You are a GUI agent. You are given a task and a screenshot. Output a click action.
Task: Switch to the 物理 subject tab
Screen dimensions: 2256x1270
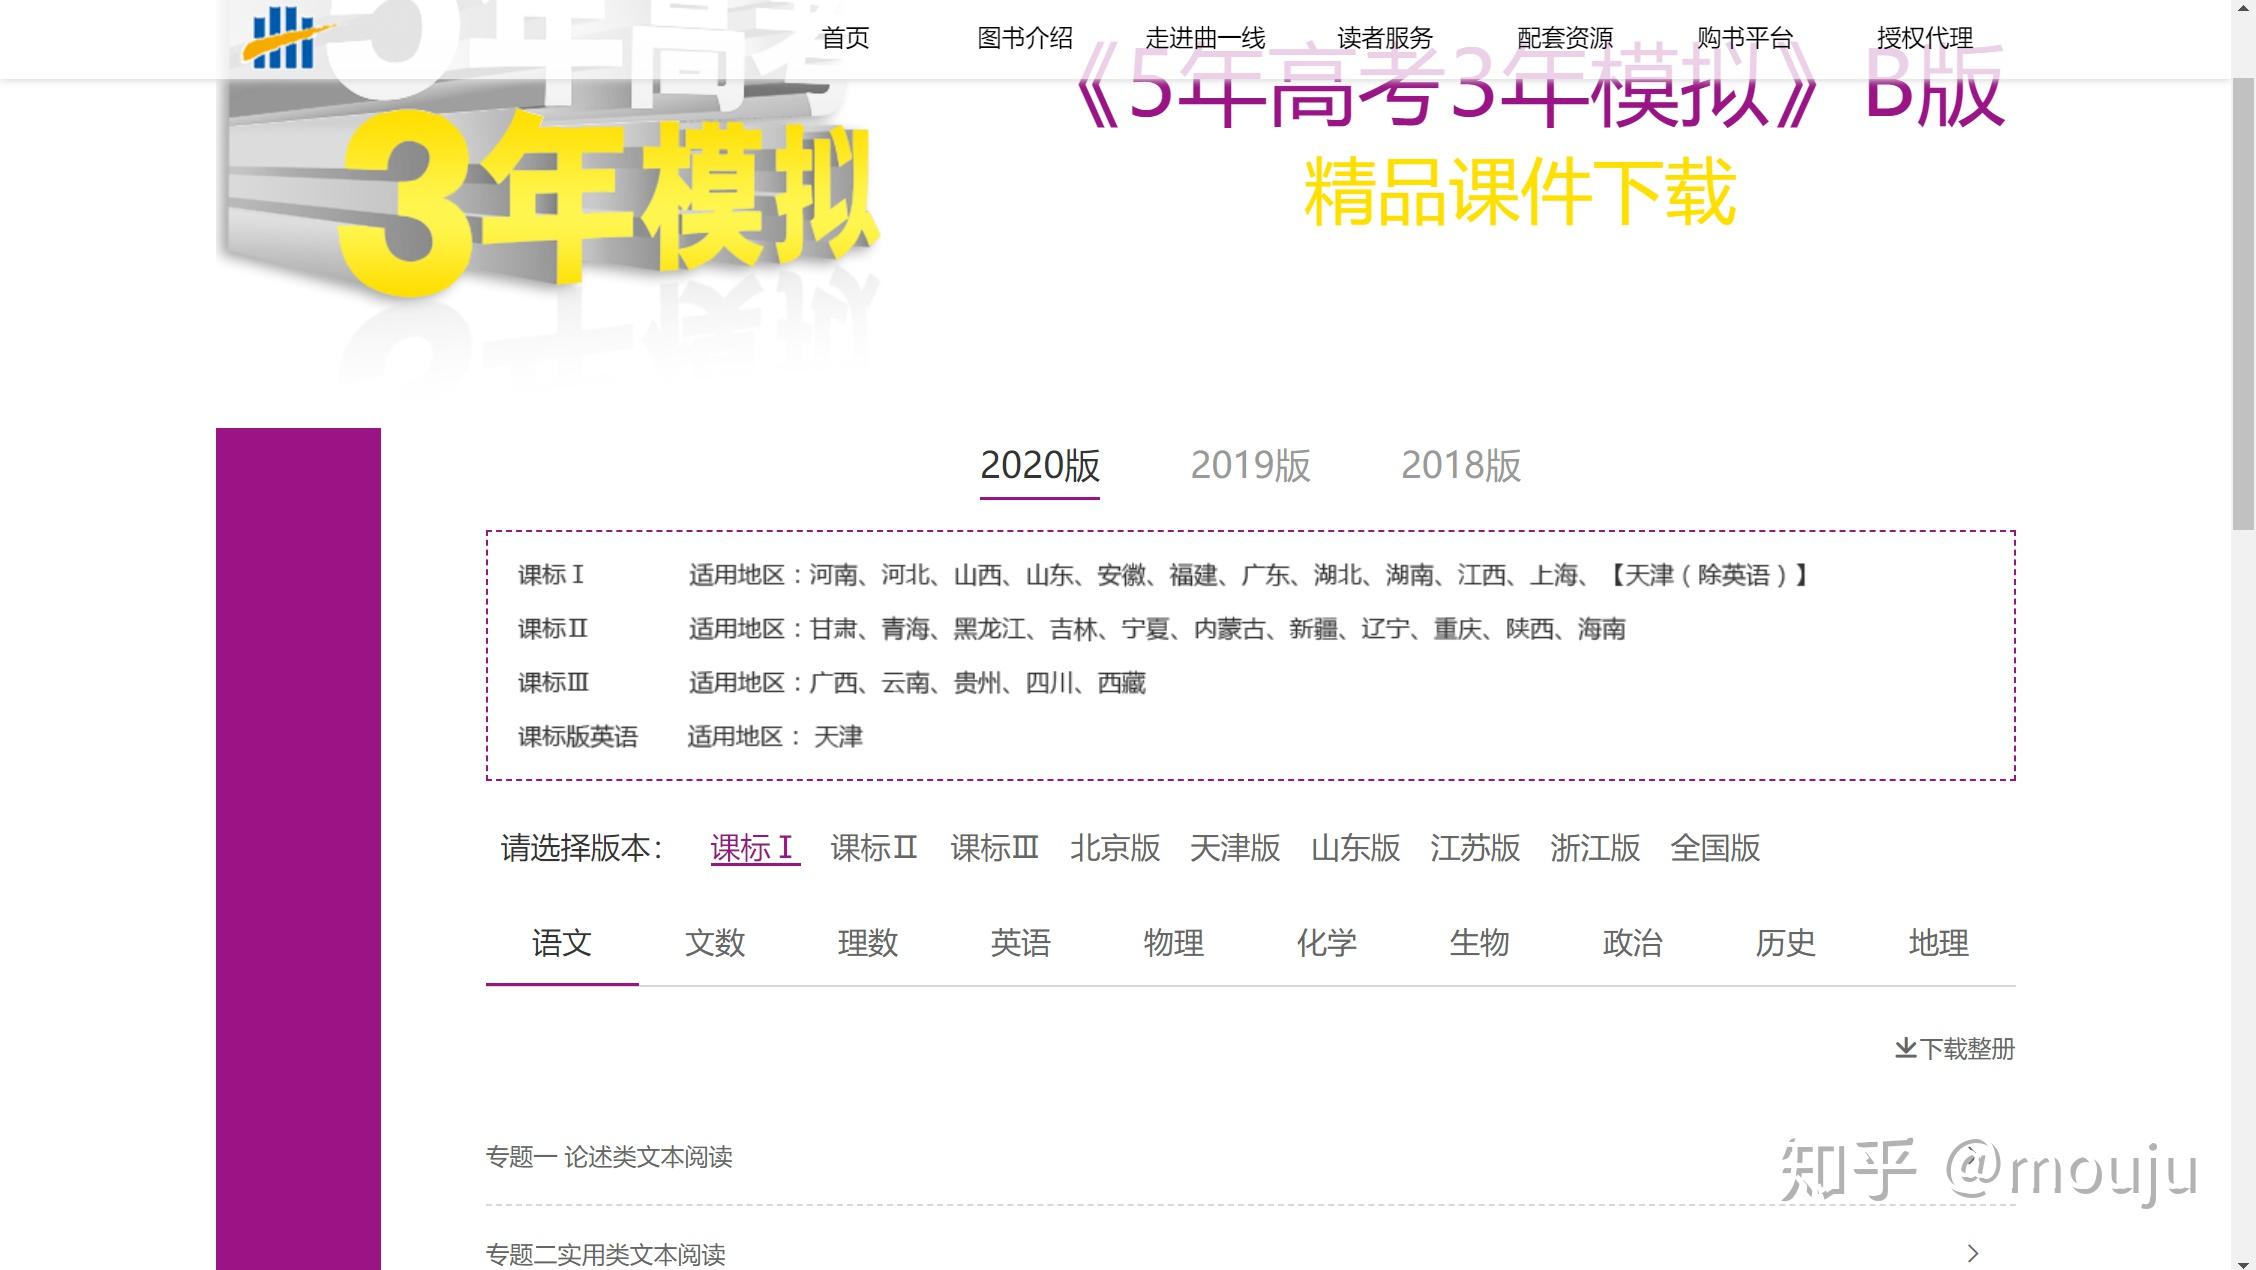coord(1173,942)
